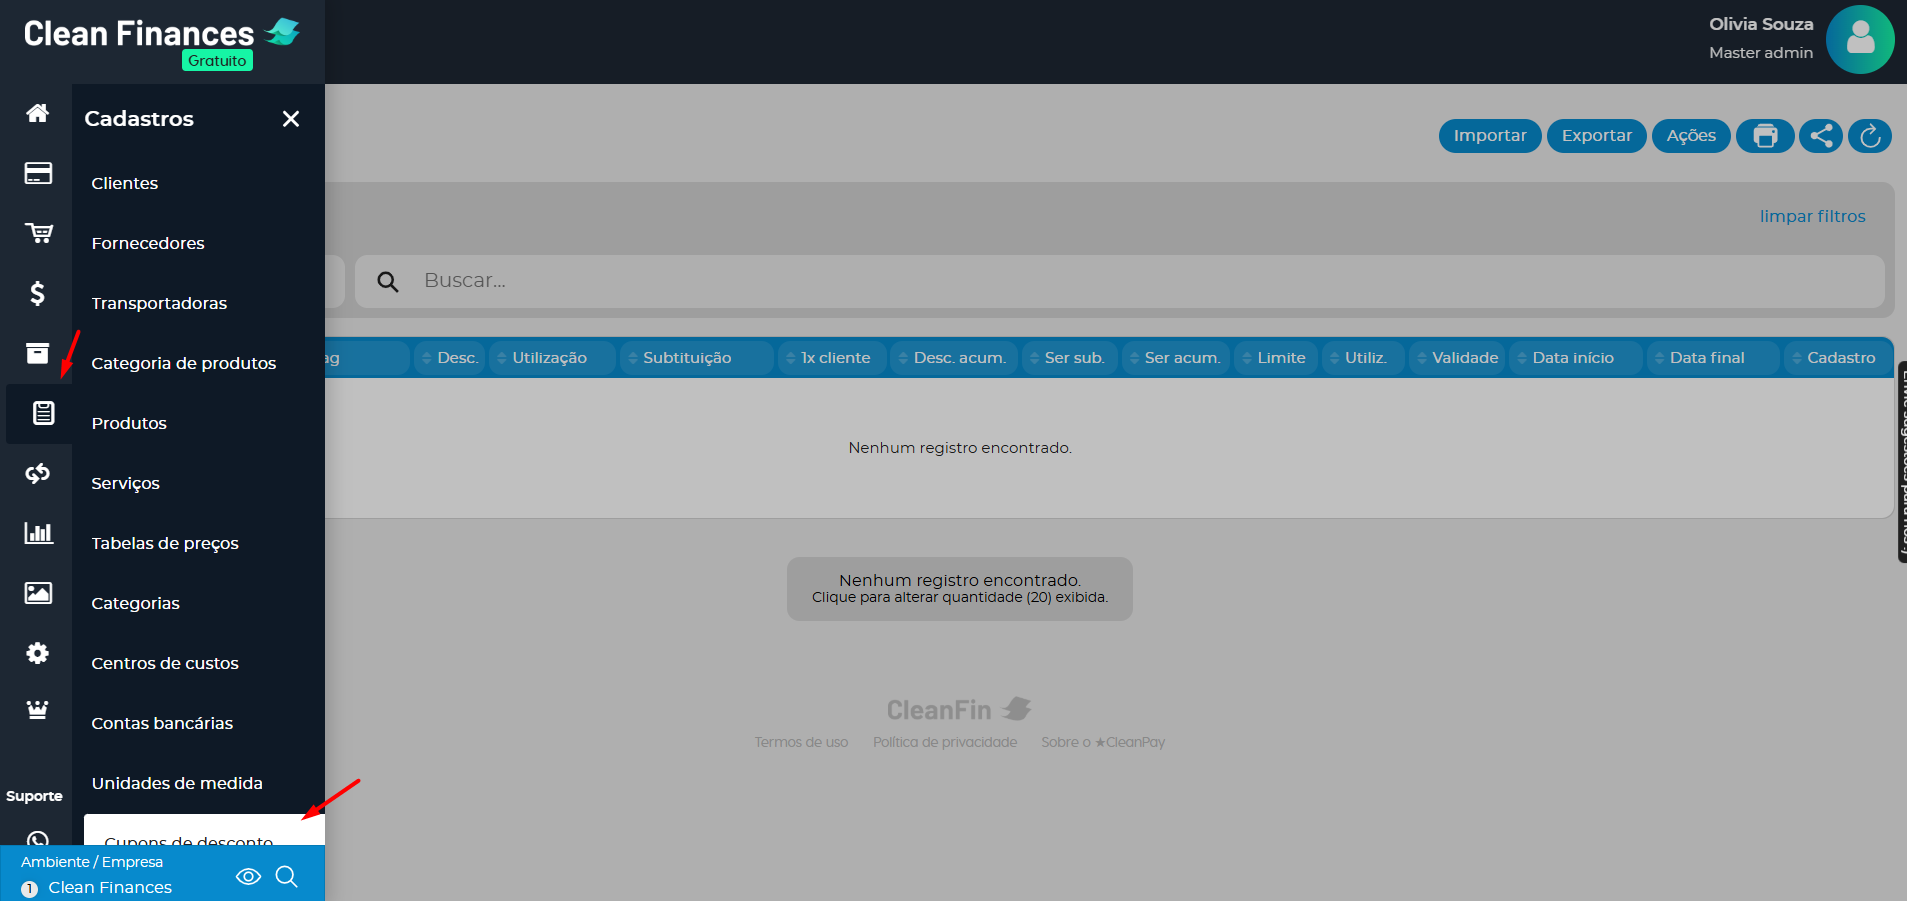Screen dimensions: 1907x901
Task: Click the Importar button
Action: (x=1489, y=136)
